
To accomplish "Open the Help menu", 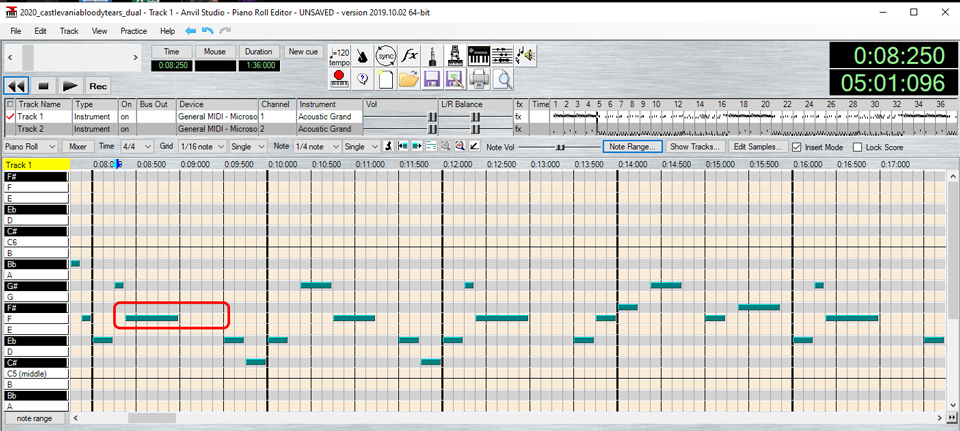I will (x=167, y=31).
